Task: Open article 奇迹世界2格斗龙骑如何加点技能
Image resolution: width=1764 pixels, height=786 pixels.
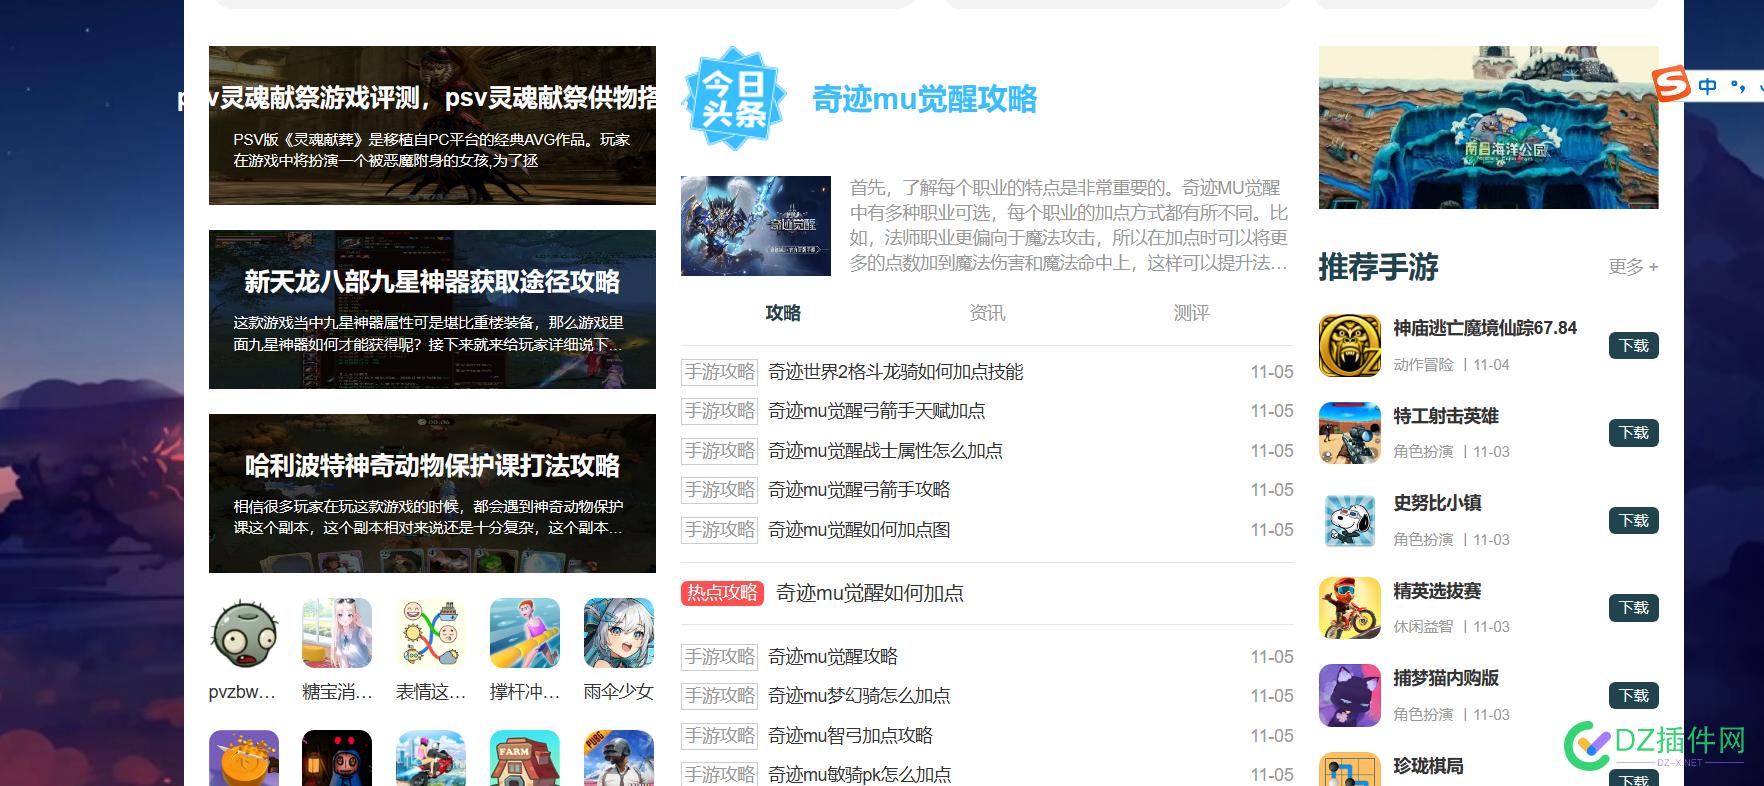Action: 896,372
